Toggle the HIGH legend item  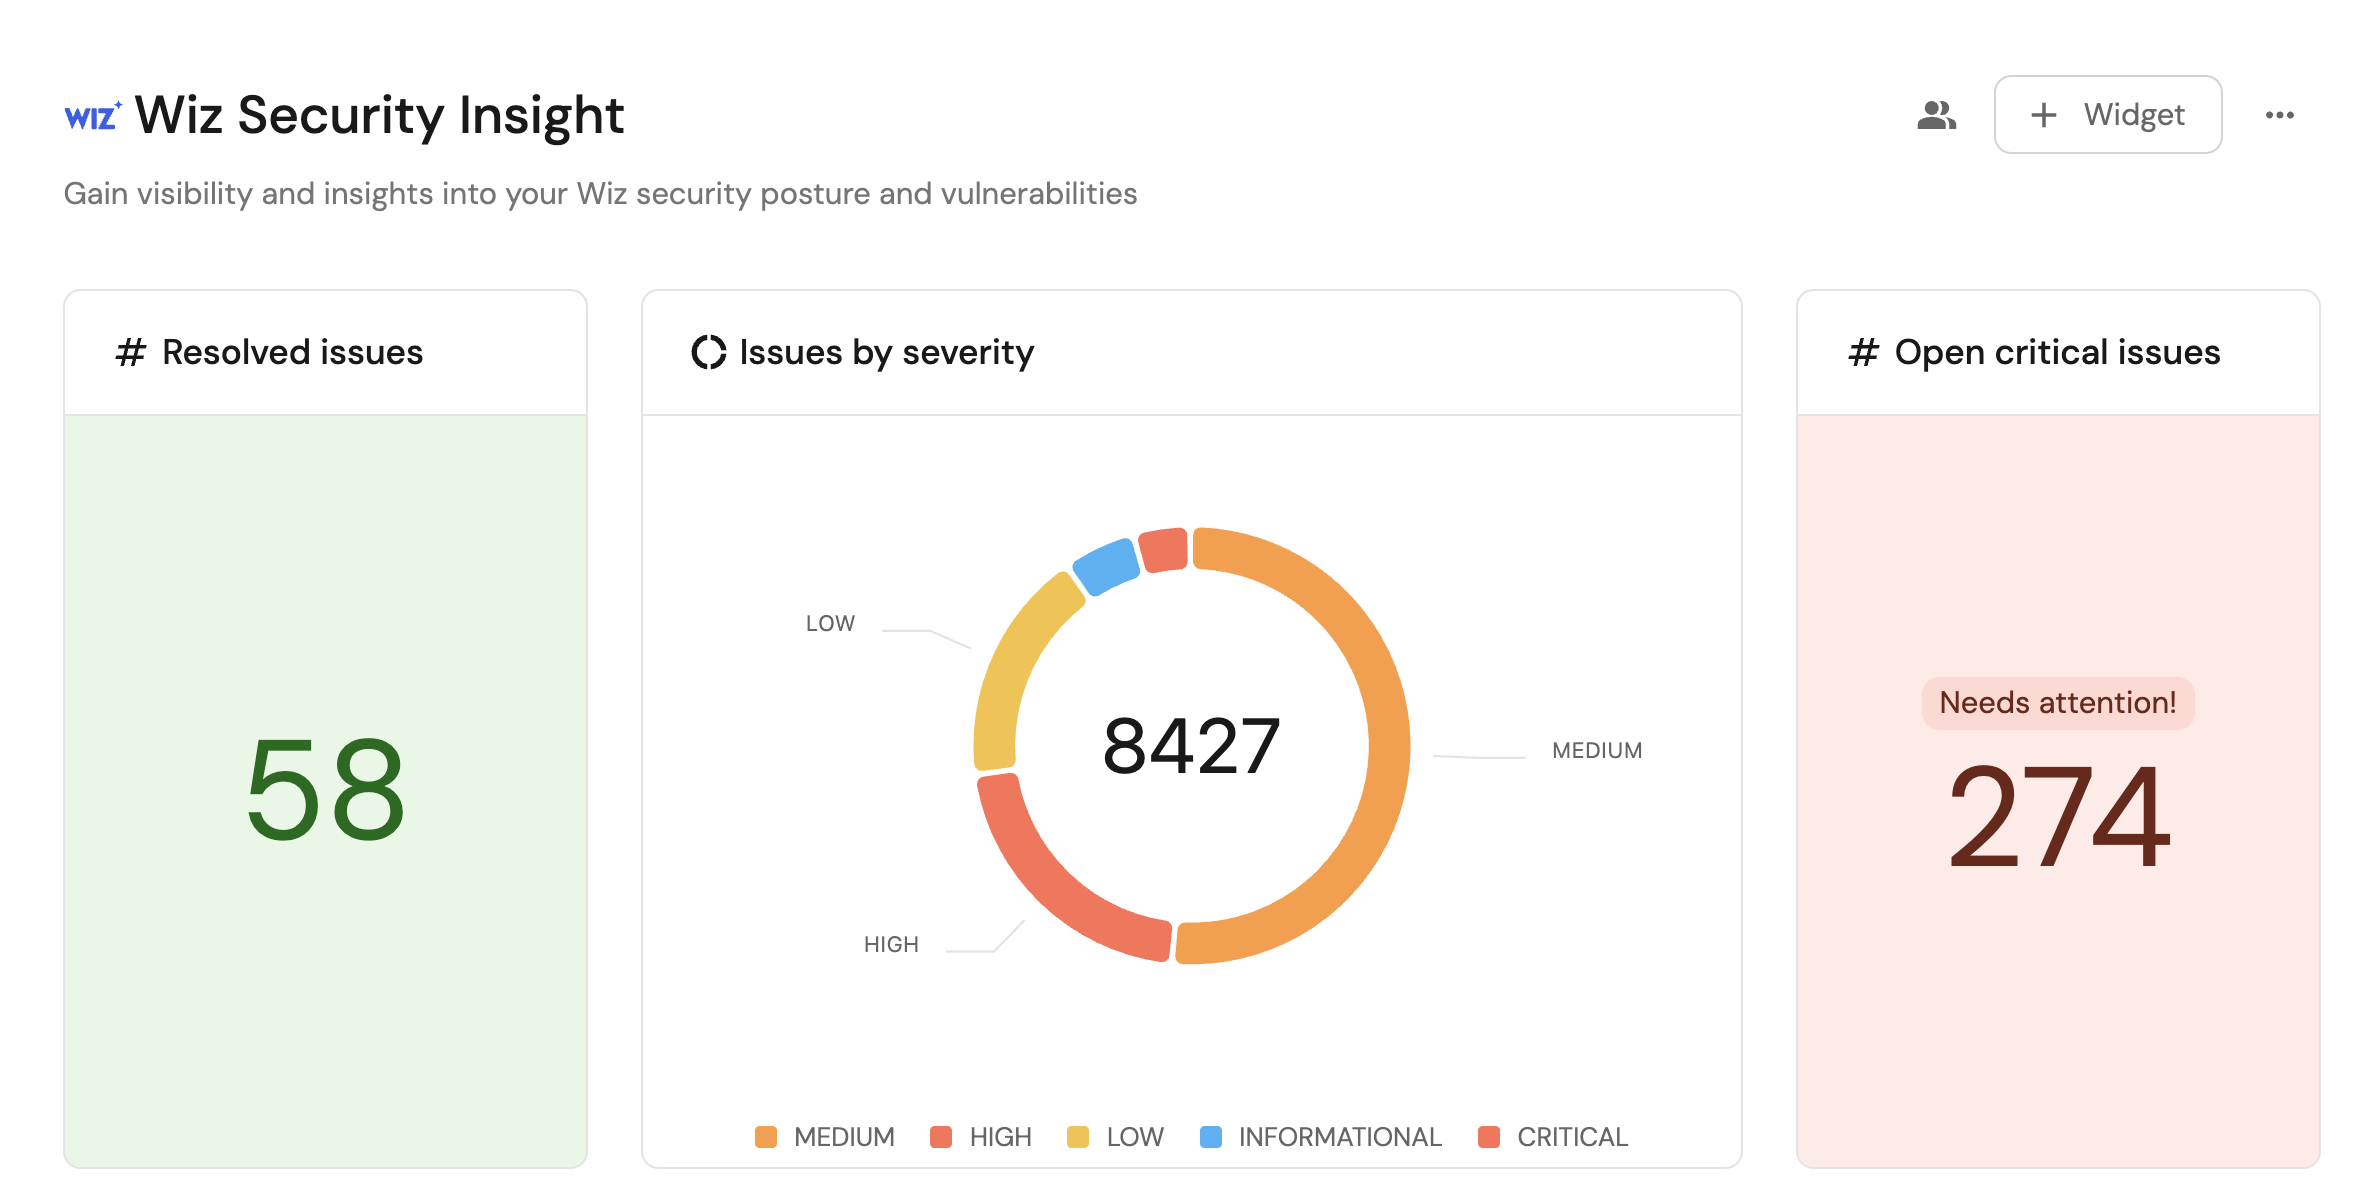981,1137
